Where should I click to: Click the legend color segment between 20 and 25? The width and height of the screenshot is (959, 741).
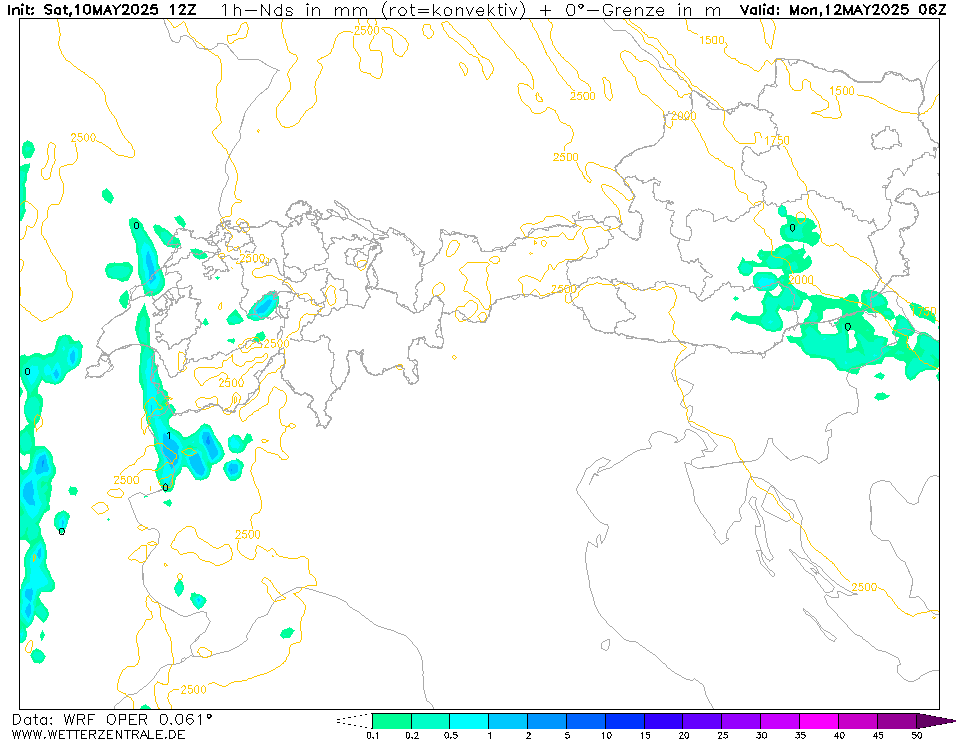point(702,721)
